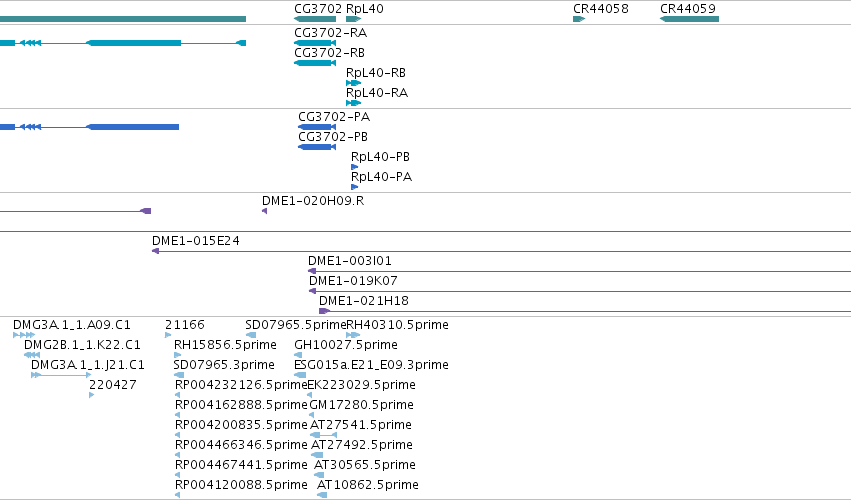Click the RP004162888.5prime label
The width and height of the screenshot is (851, 500).
(x=242, y=405)
